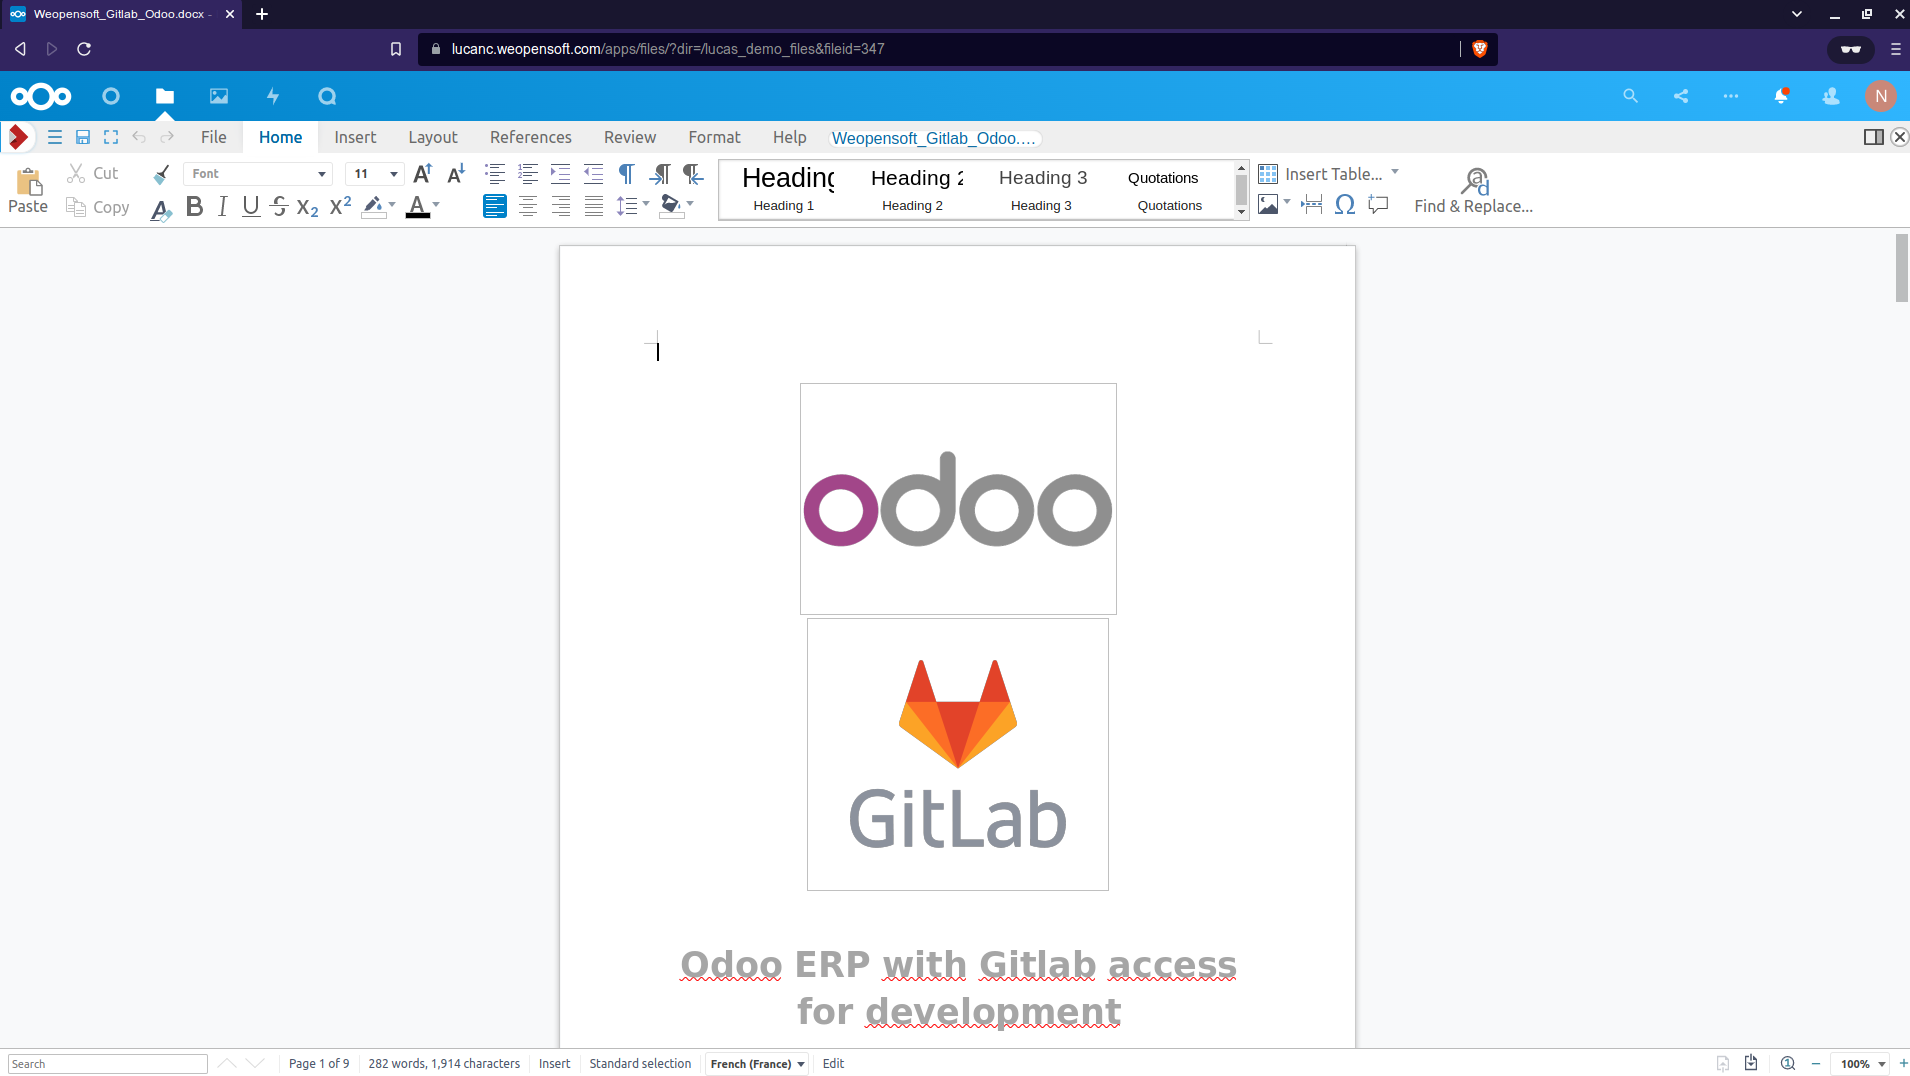Switch to the Format tab
Viewport: 1910px width, 1076px height.
point(715,137)
